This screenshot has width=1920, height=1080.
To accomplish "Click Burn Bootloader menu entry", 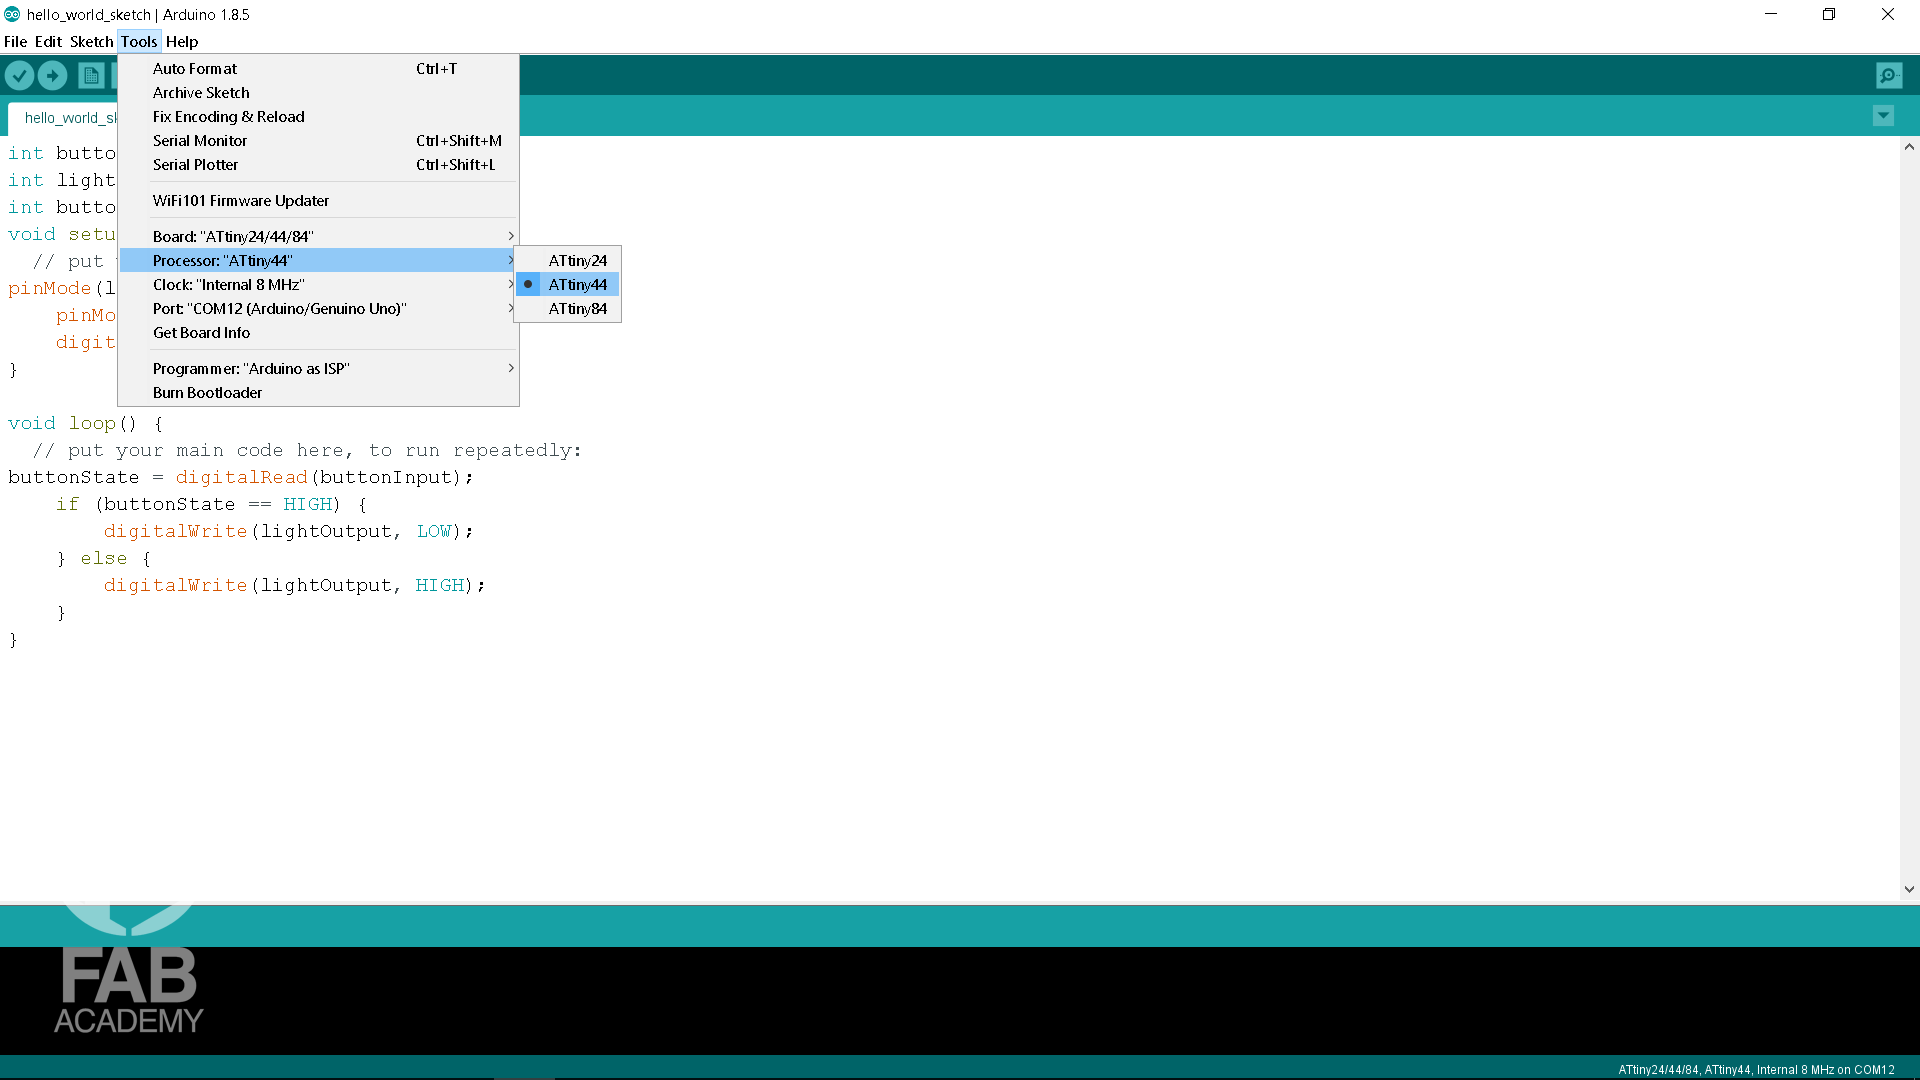I will pos(318,392).
